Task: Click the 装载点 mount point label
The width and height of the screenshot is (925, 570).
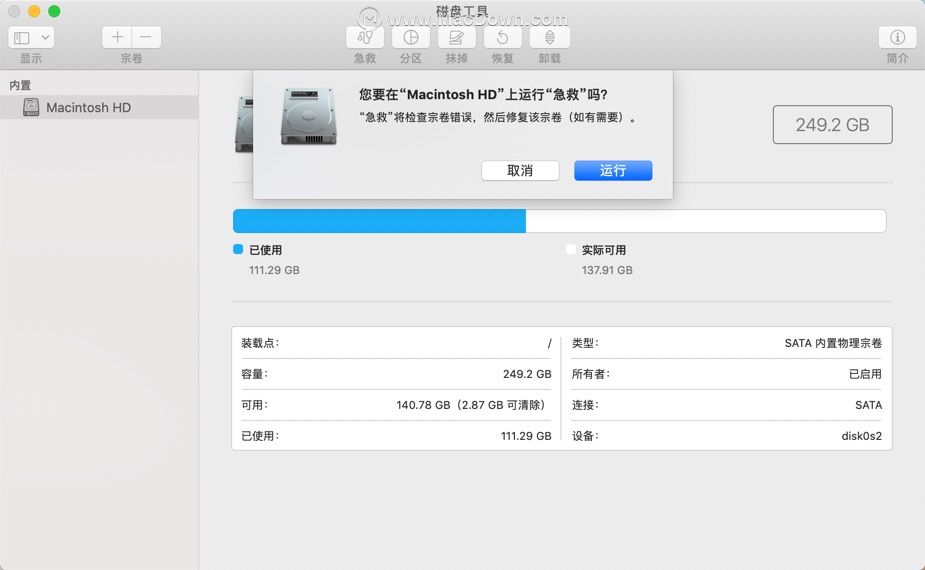Action: pos(260,343)
